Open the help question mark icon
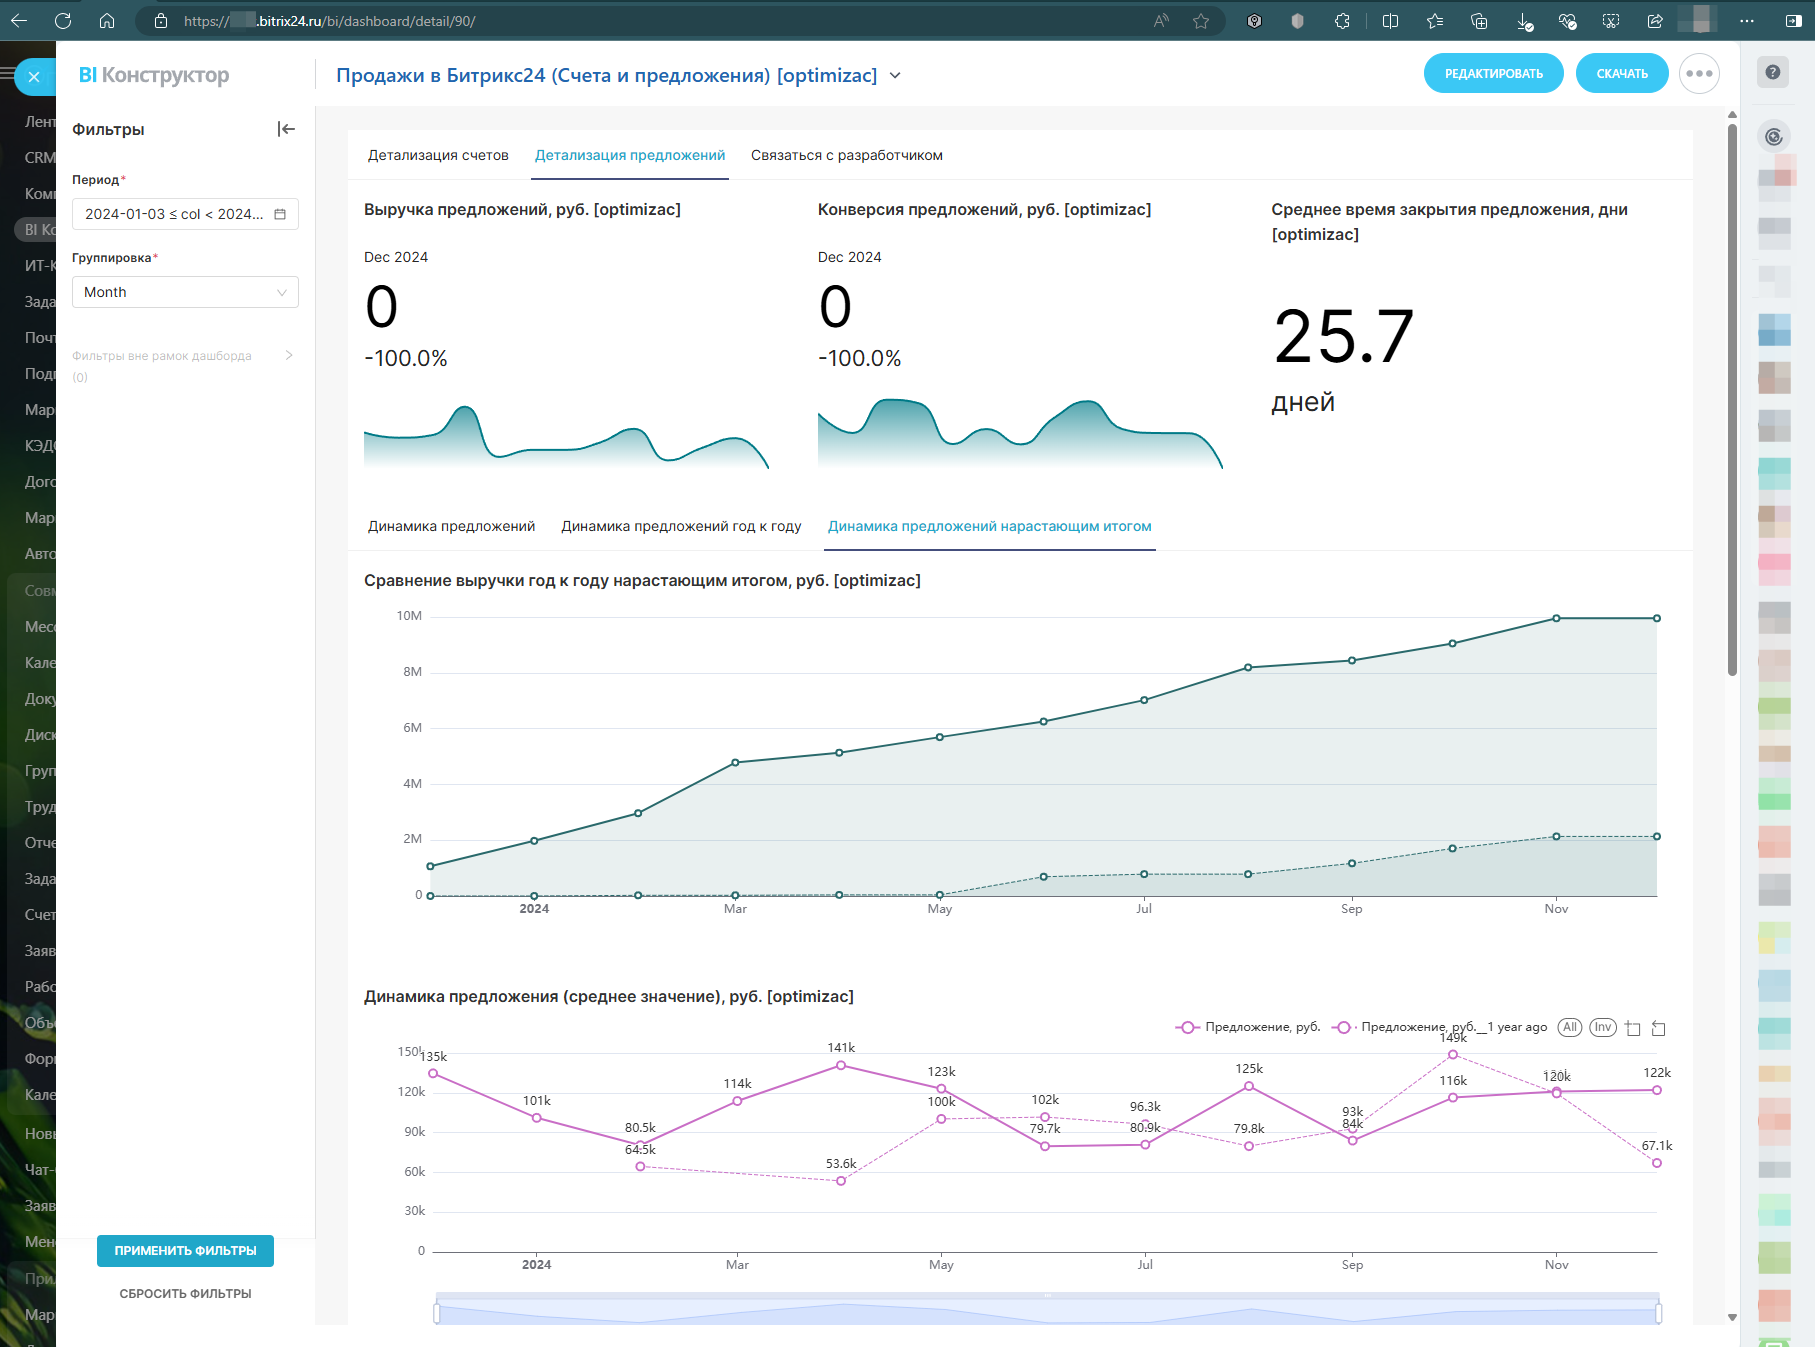1815x1347 pixels. pyautogui.click(x=1772, y=72)
